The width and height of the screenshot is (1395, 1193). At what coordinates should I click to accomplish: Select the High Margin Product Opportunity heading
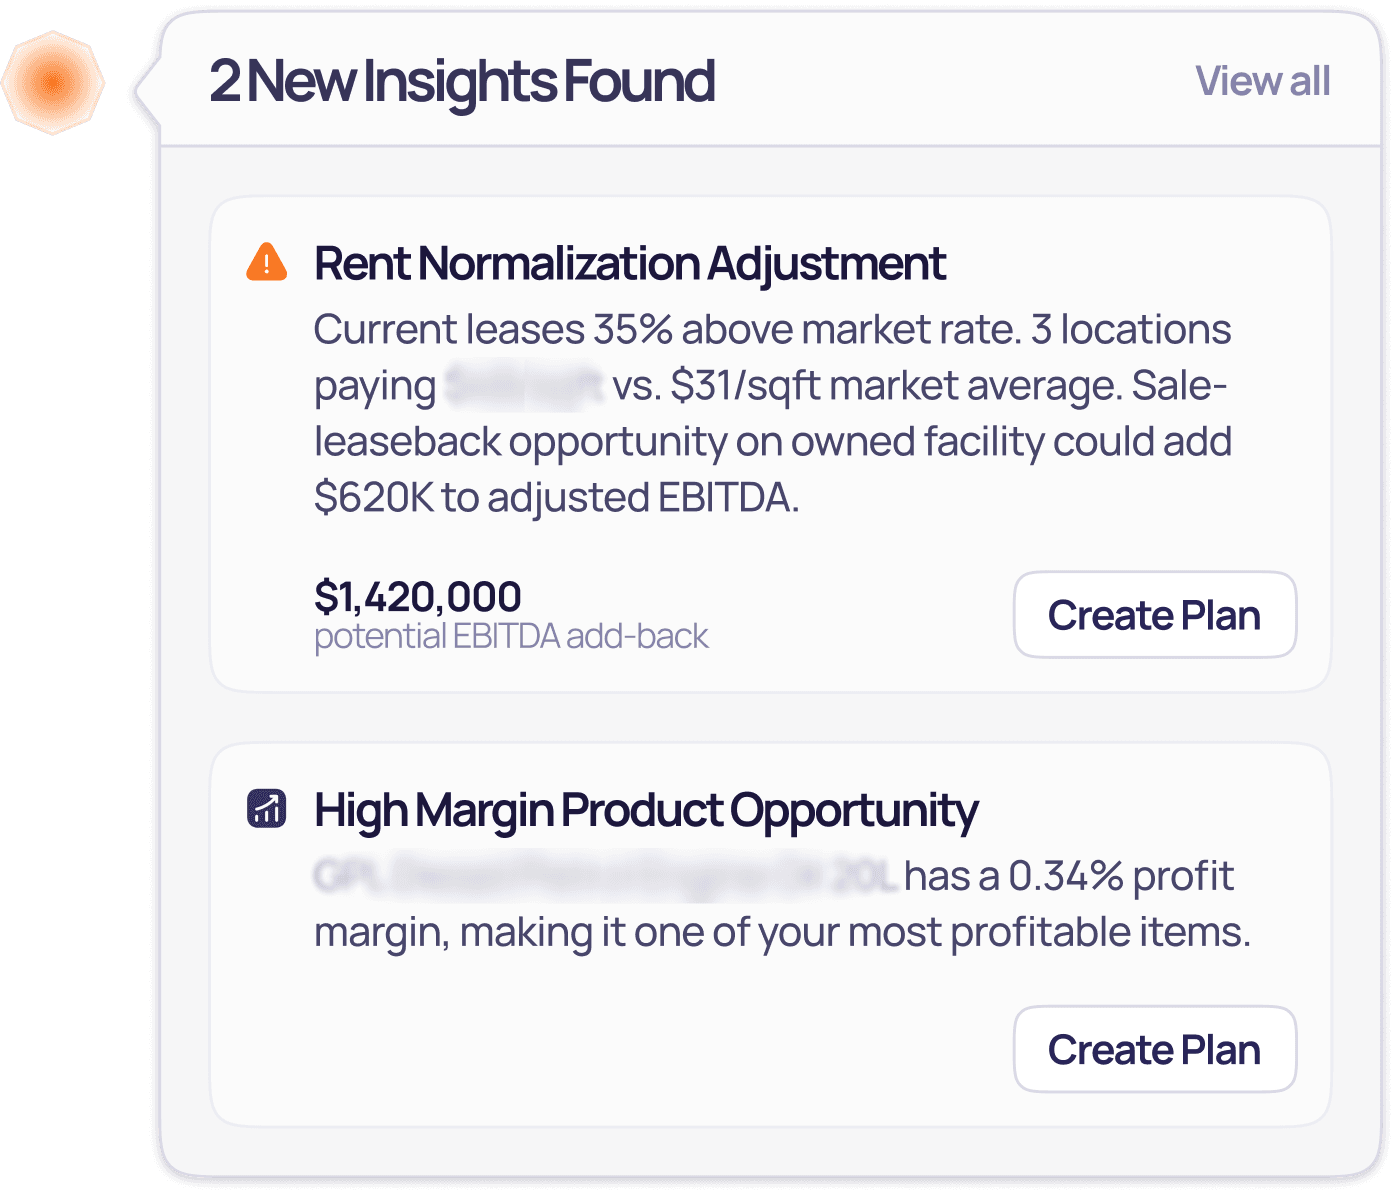pyautogui.click(x=646, y=811)
